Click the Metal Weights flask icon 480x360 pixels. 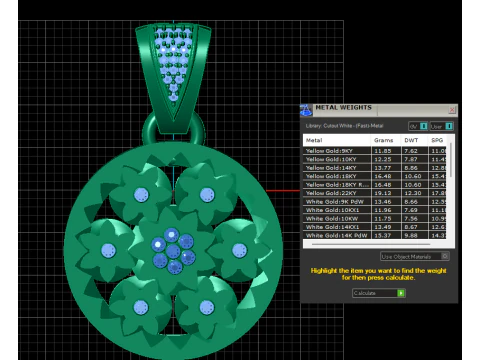pos(306,110)
